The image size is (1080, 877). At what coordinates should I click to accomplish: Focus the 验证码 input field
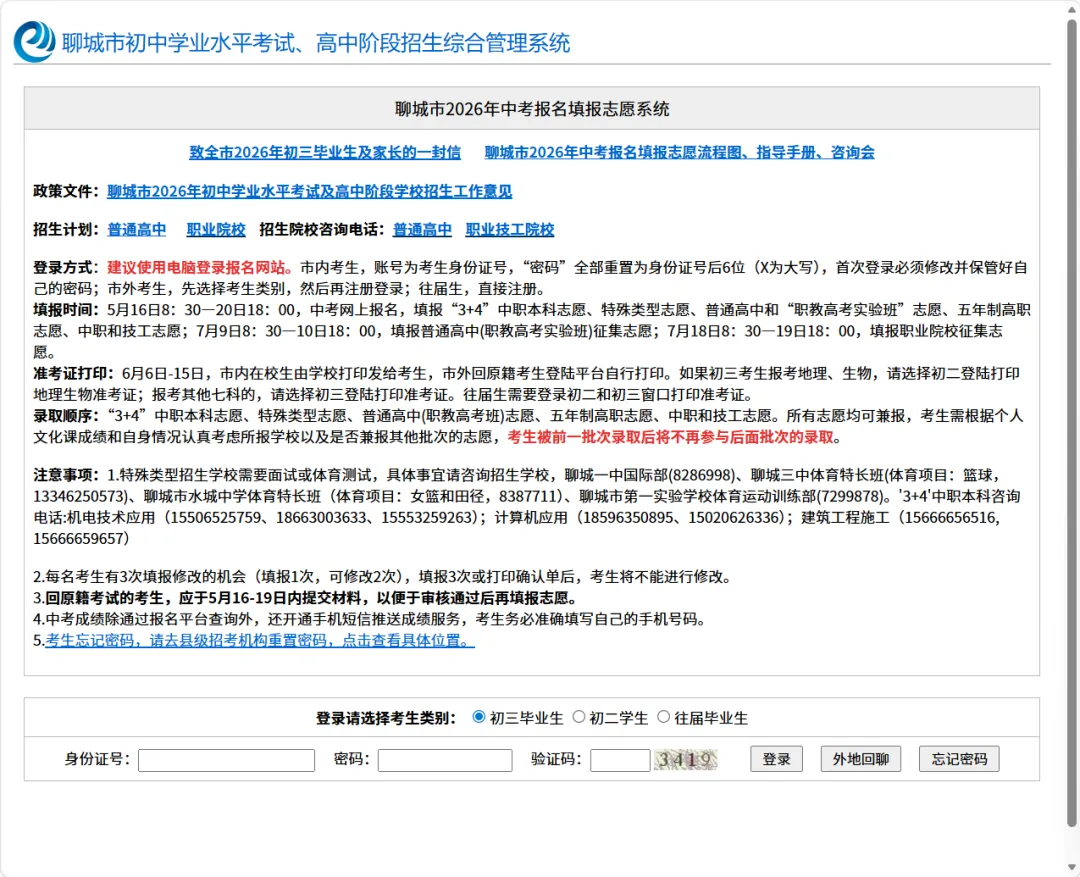point(620,760)
